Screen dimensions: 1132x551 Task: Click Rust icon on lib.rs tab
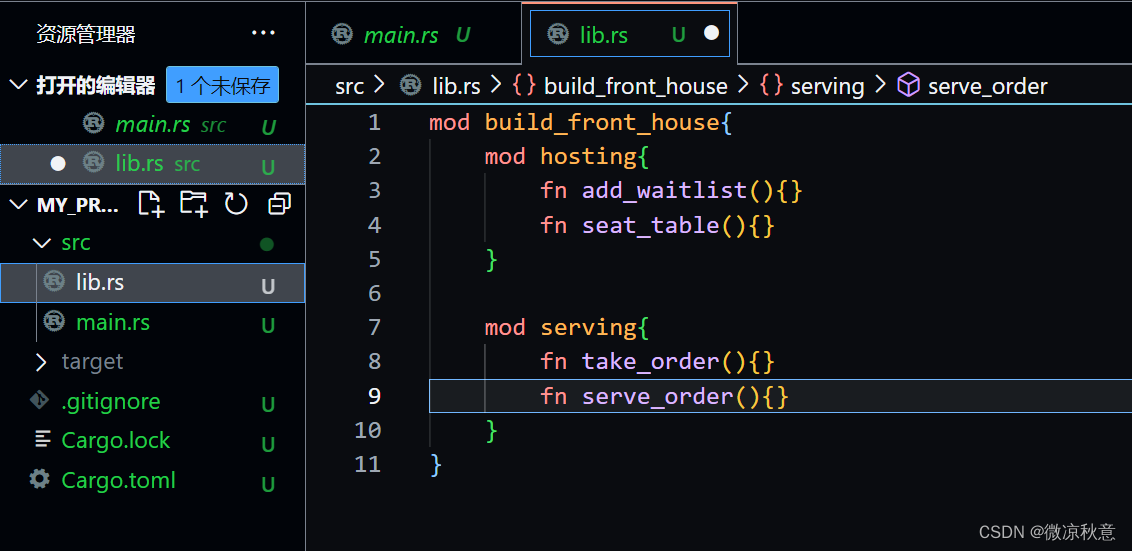pyautogui.click(x=558, y=34)
